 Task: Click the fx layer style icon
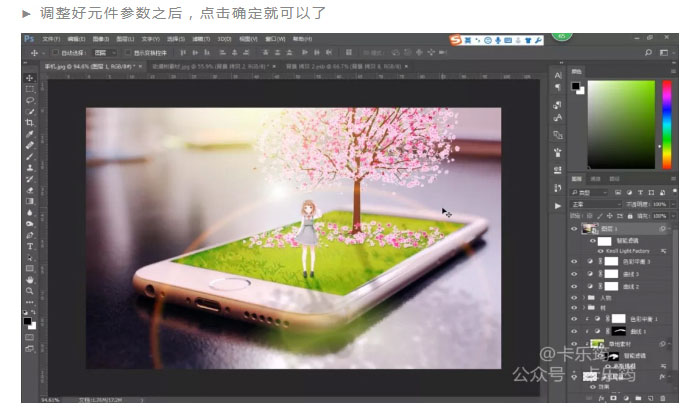point(601,398)
